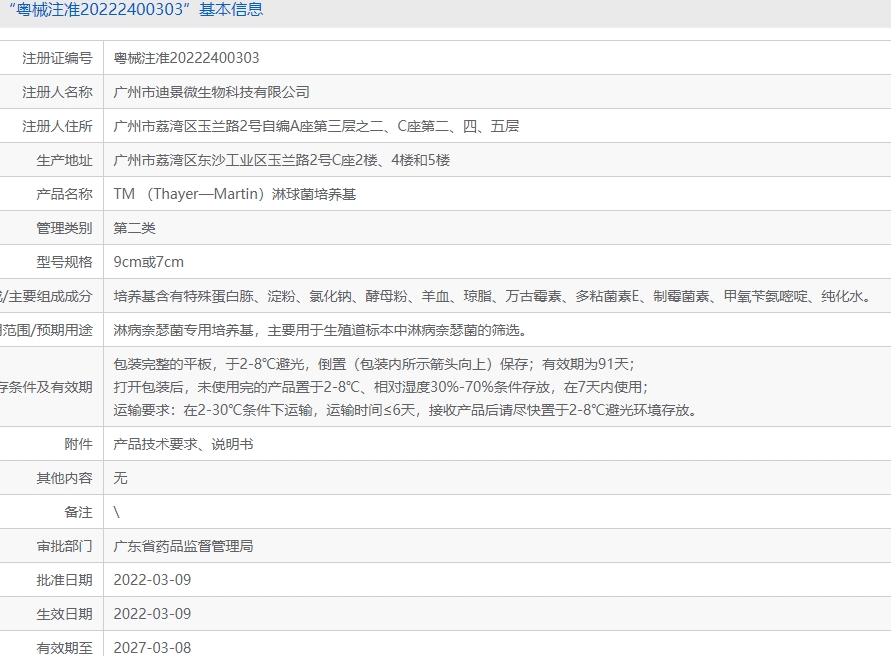The height and width of the screenshot is (656, 891).
Task: Click the storage line mentioning 有效期为91天
Action: 373,364
